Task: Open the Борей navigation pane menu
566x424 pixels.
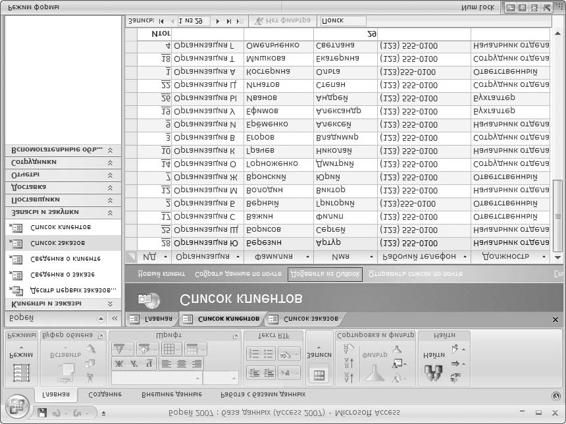Action: pos(101,318)
